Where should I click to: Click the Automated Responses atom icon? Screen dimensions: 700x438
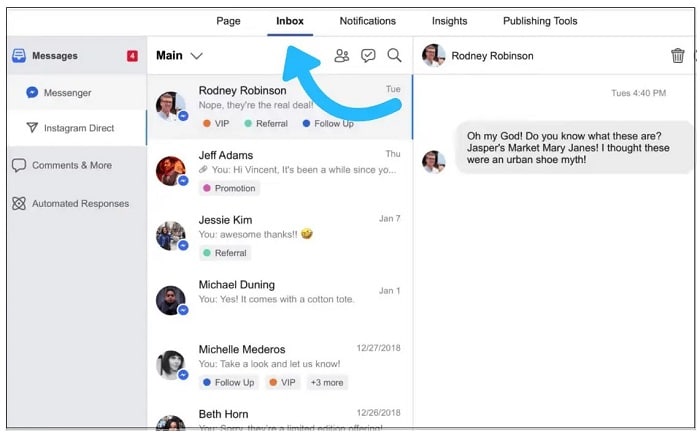click(x=19, y=204)
